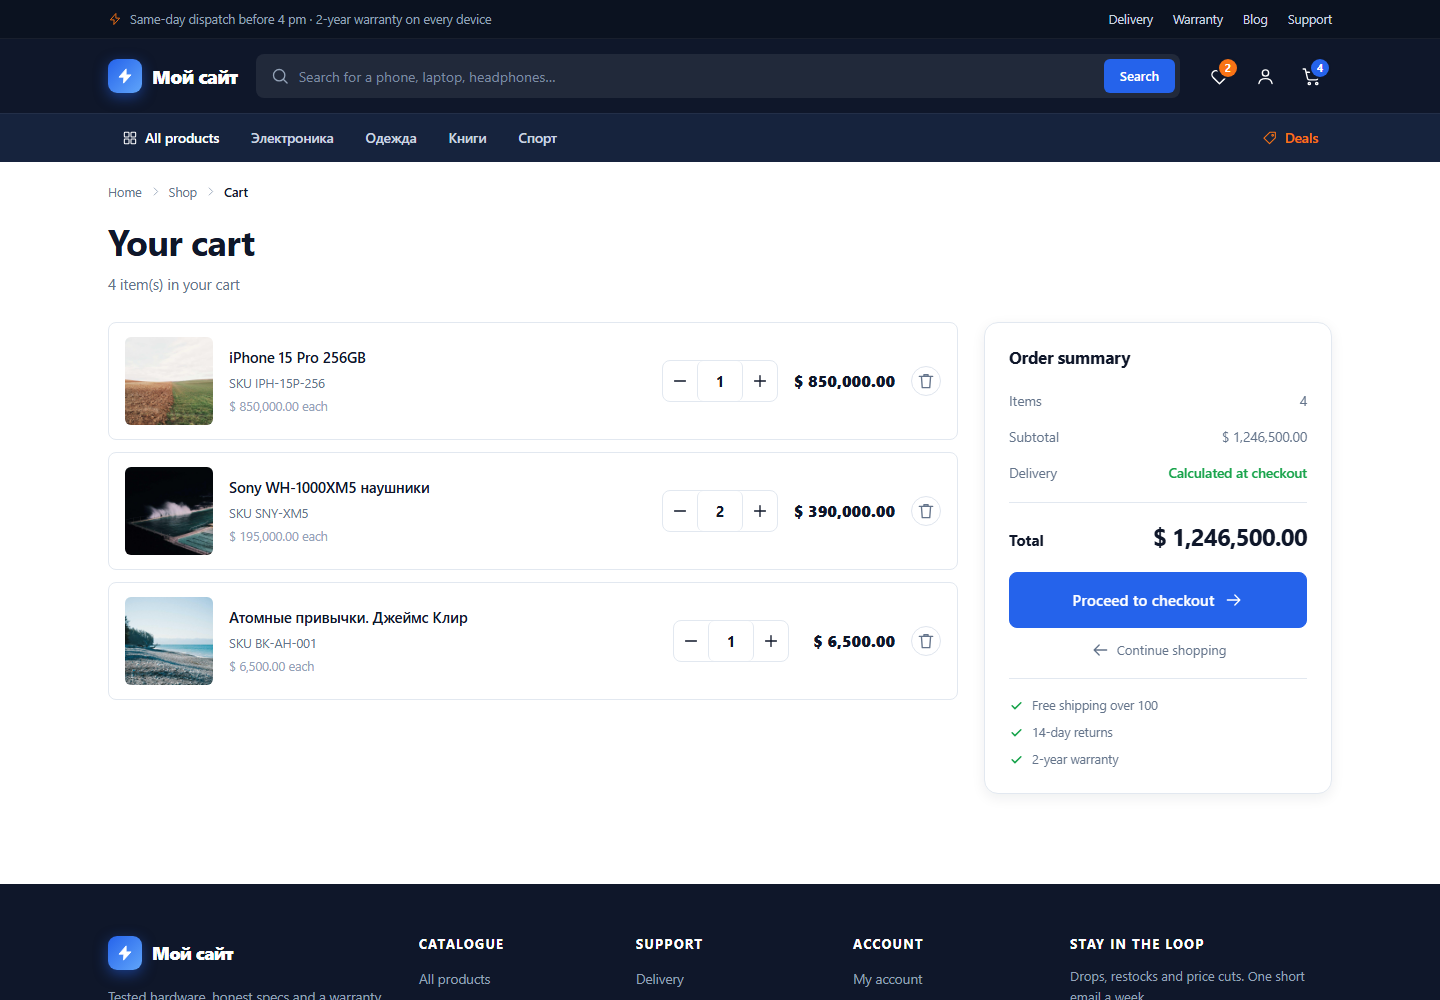Open Одежда category
Image resolution: width=1440 pixels, height=1000 pixels.
click(x=391, y=138)
